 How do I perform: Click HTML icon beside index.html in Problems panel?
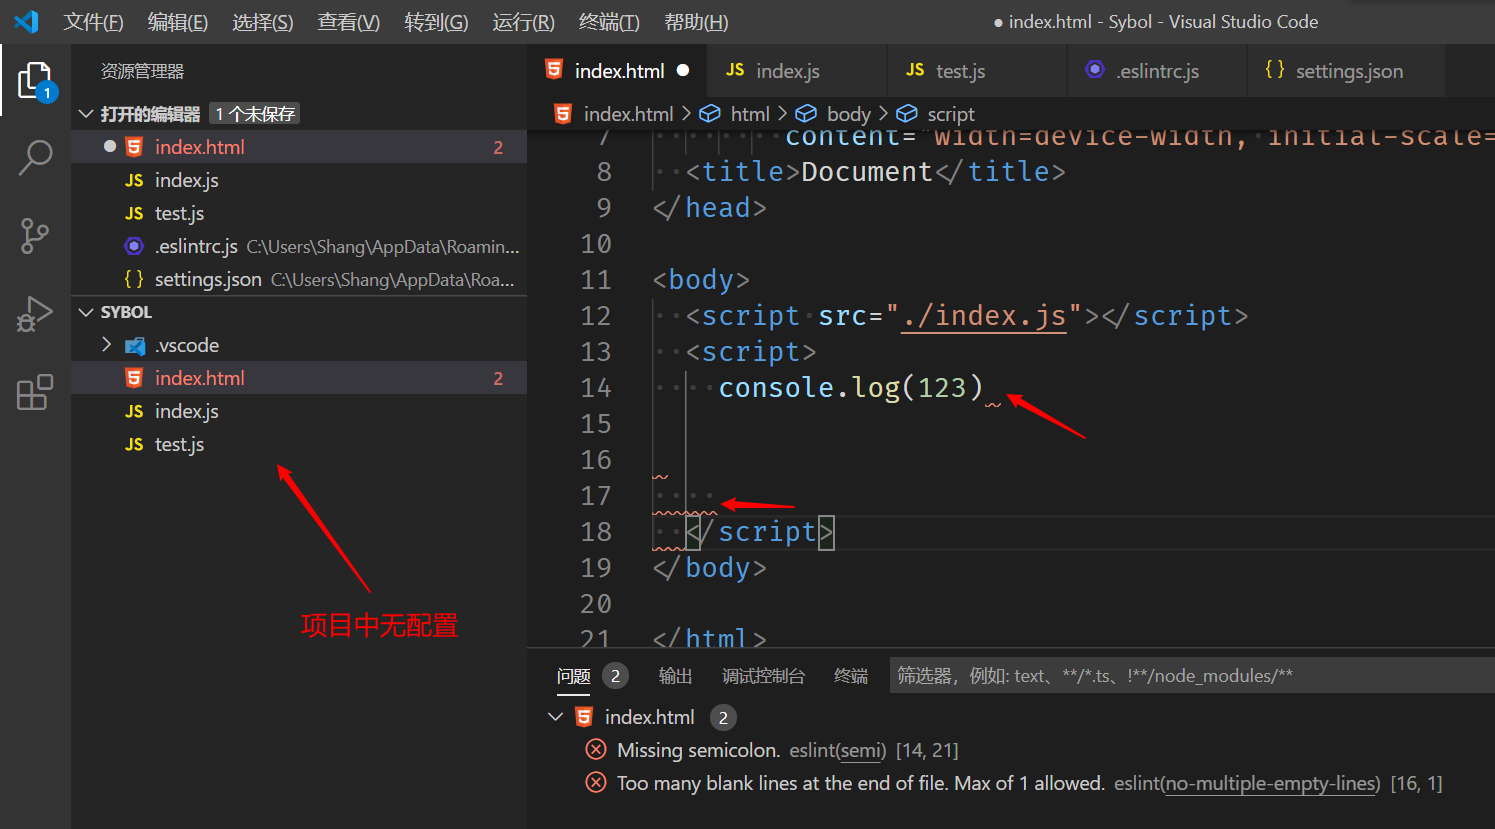(585, 717)
